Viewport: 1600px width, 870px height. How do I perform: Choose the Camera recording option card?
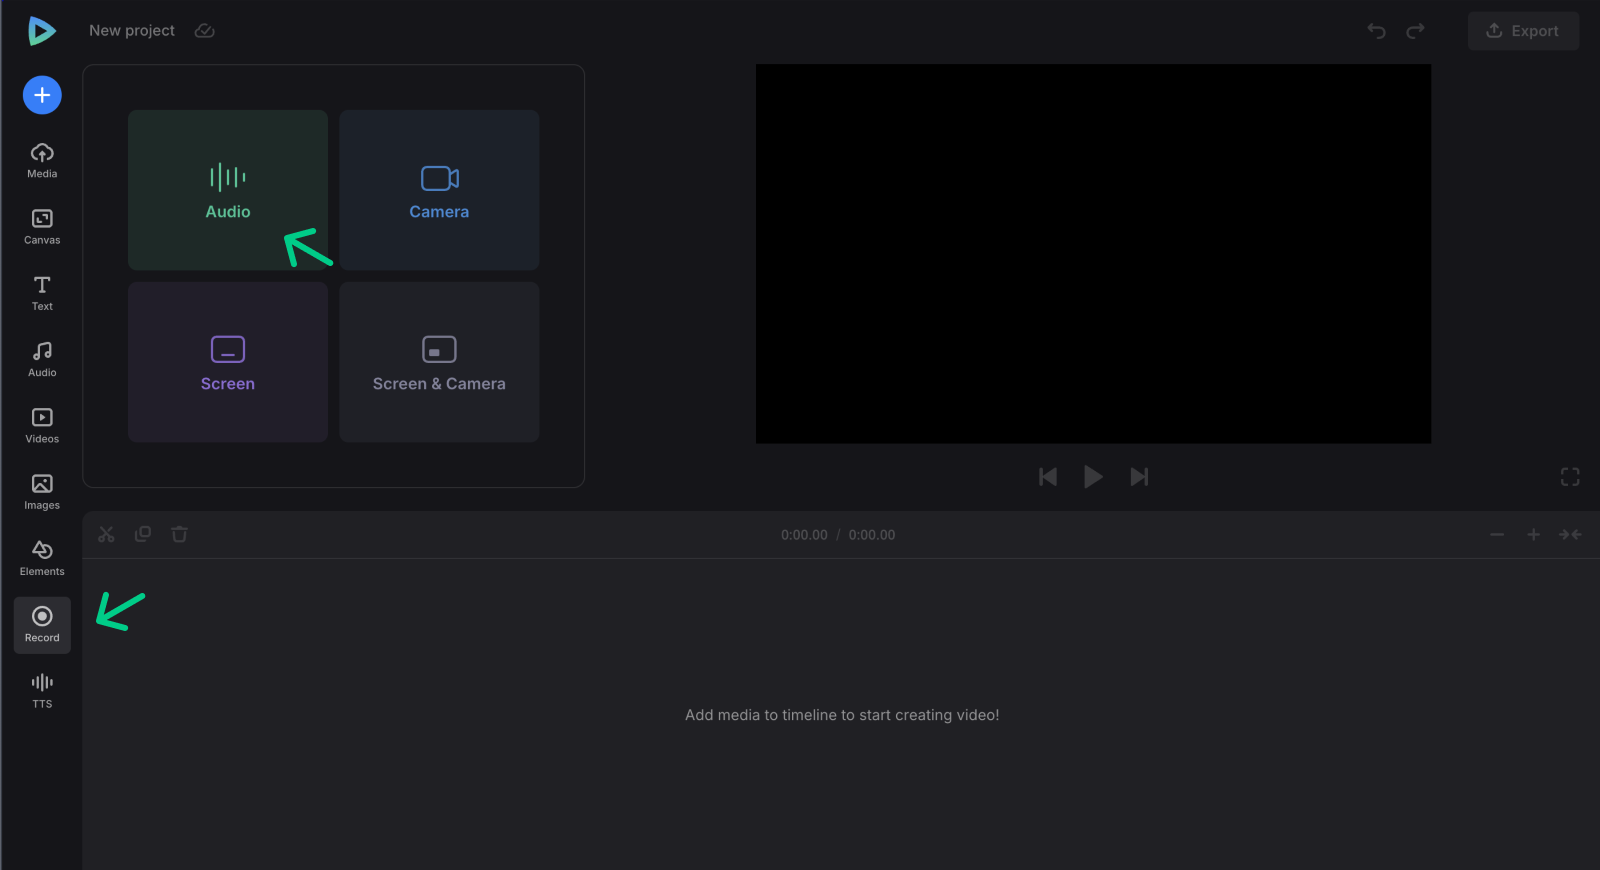point(439,190)
